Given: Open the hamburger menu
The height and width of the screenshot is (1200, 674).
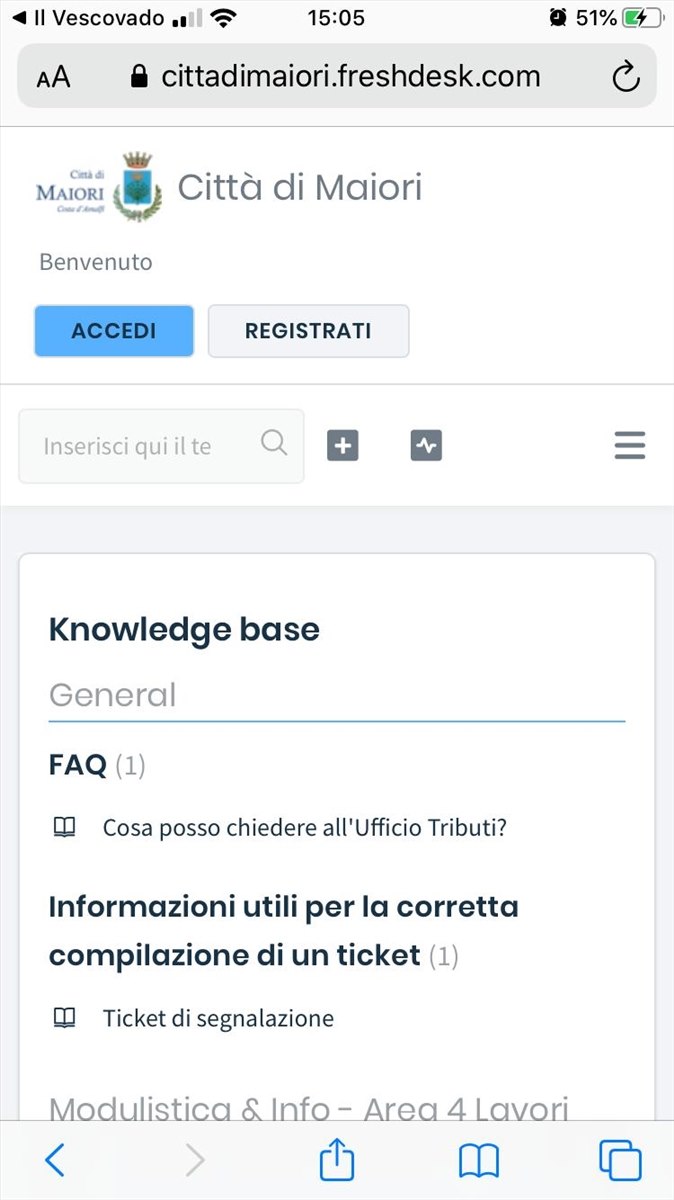Looking at the screenshot, I should [x=630, y=445].
